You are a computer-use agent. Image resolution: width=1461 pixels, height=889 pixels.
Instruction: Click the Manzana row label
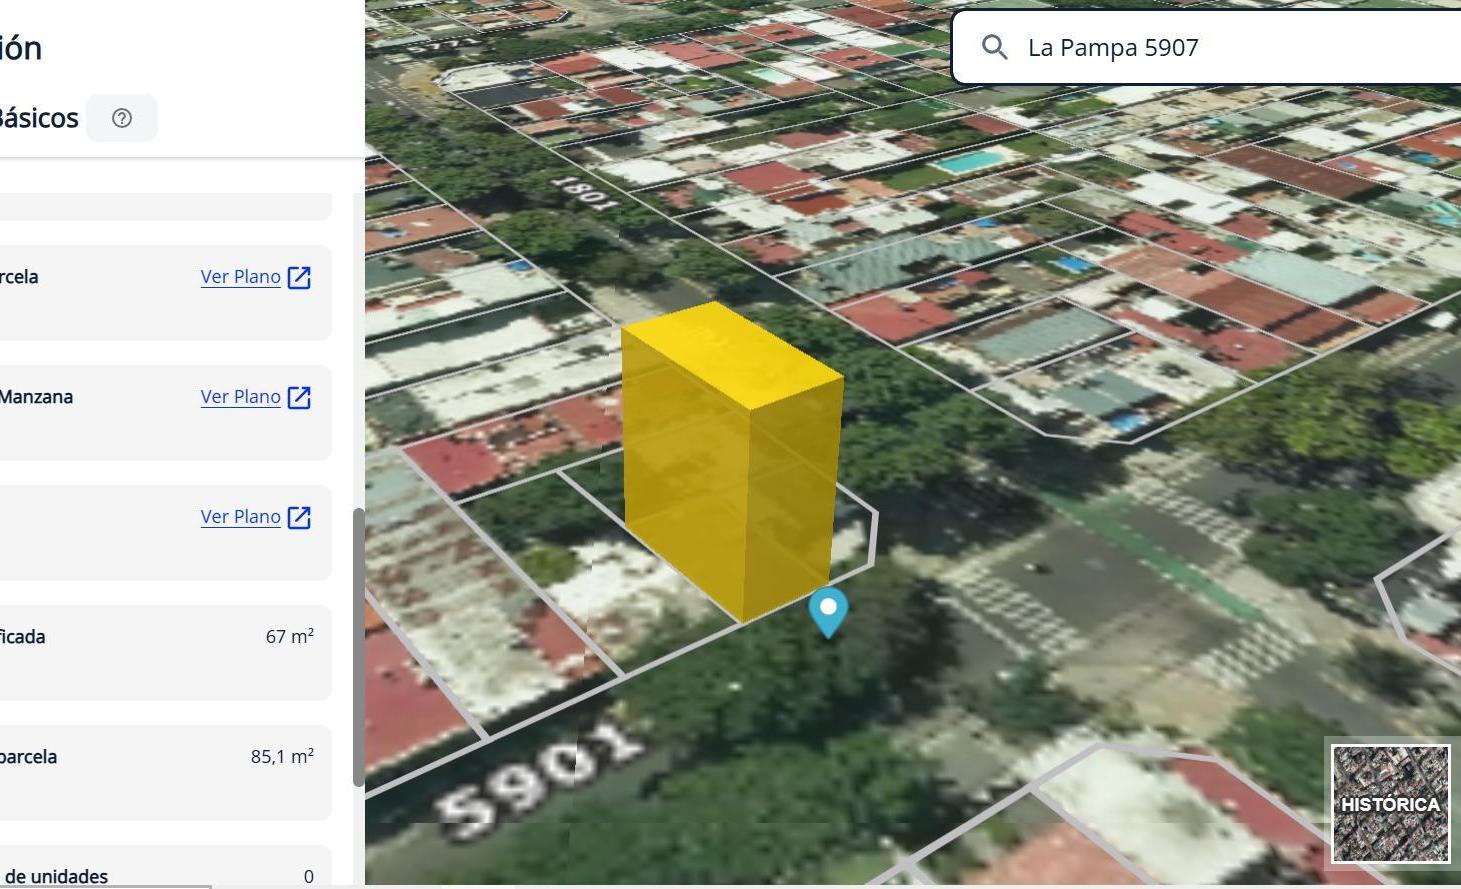(36, 397)
